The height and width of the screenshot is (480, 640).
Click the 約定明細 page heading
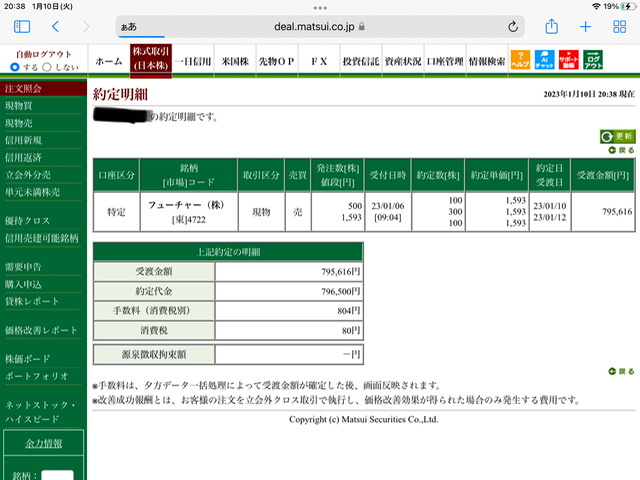coord(120,94)
